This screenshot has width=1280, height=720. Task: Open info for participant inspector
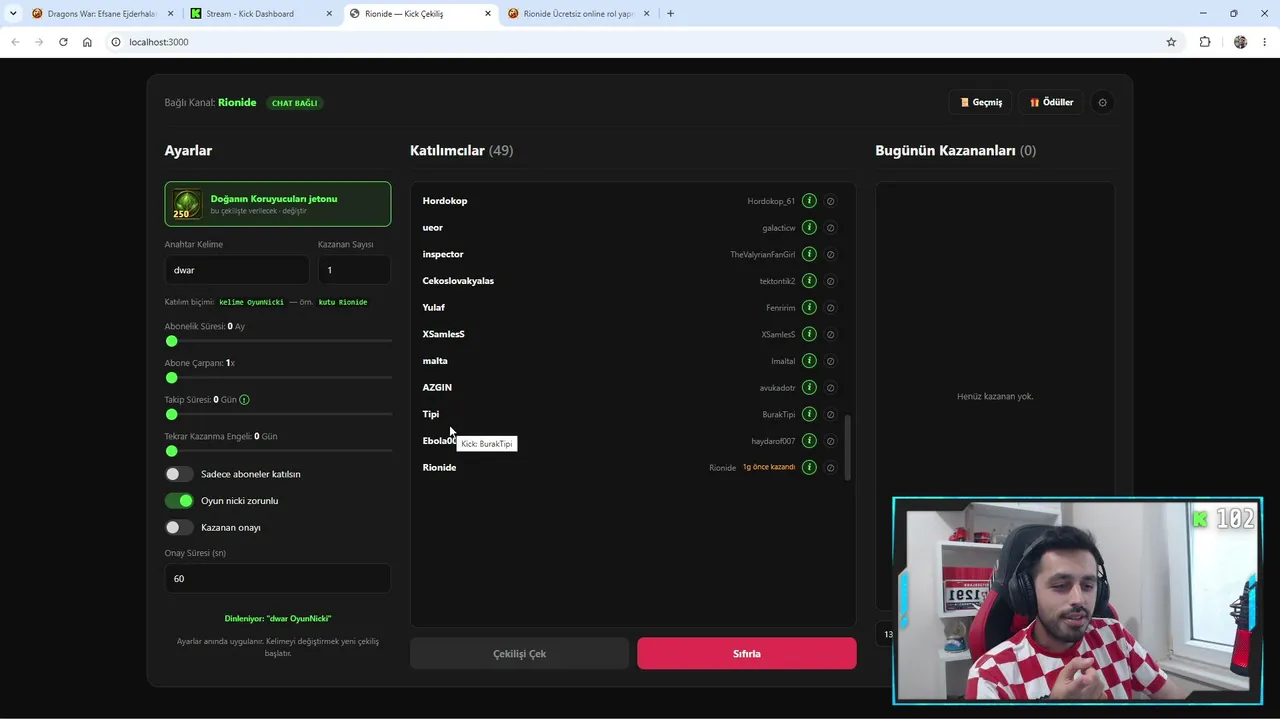(x=809, y=254)
